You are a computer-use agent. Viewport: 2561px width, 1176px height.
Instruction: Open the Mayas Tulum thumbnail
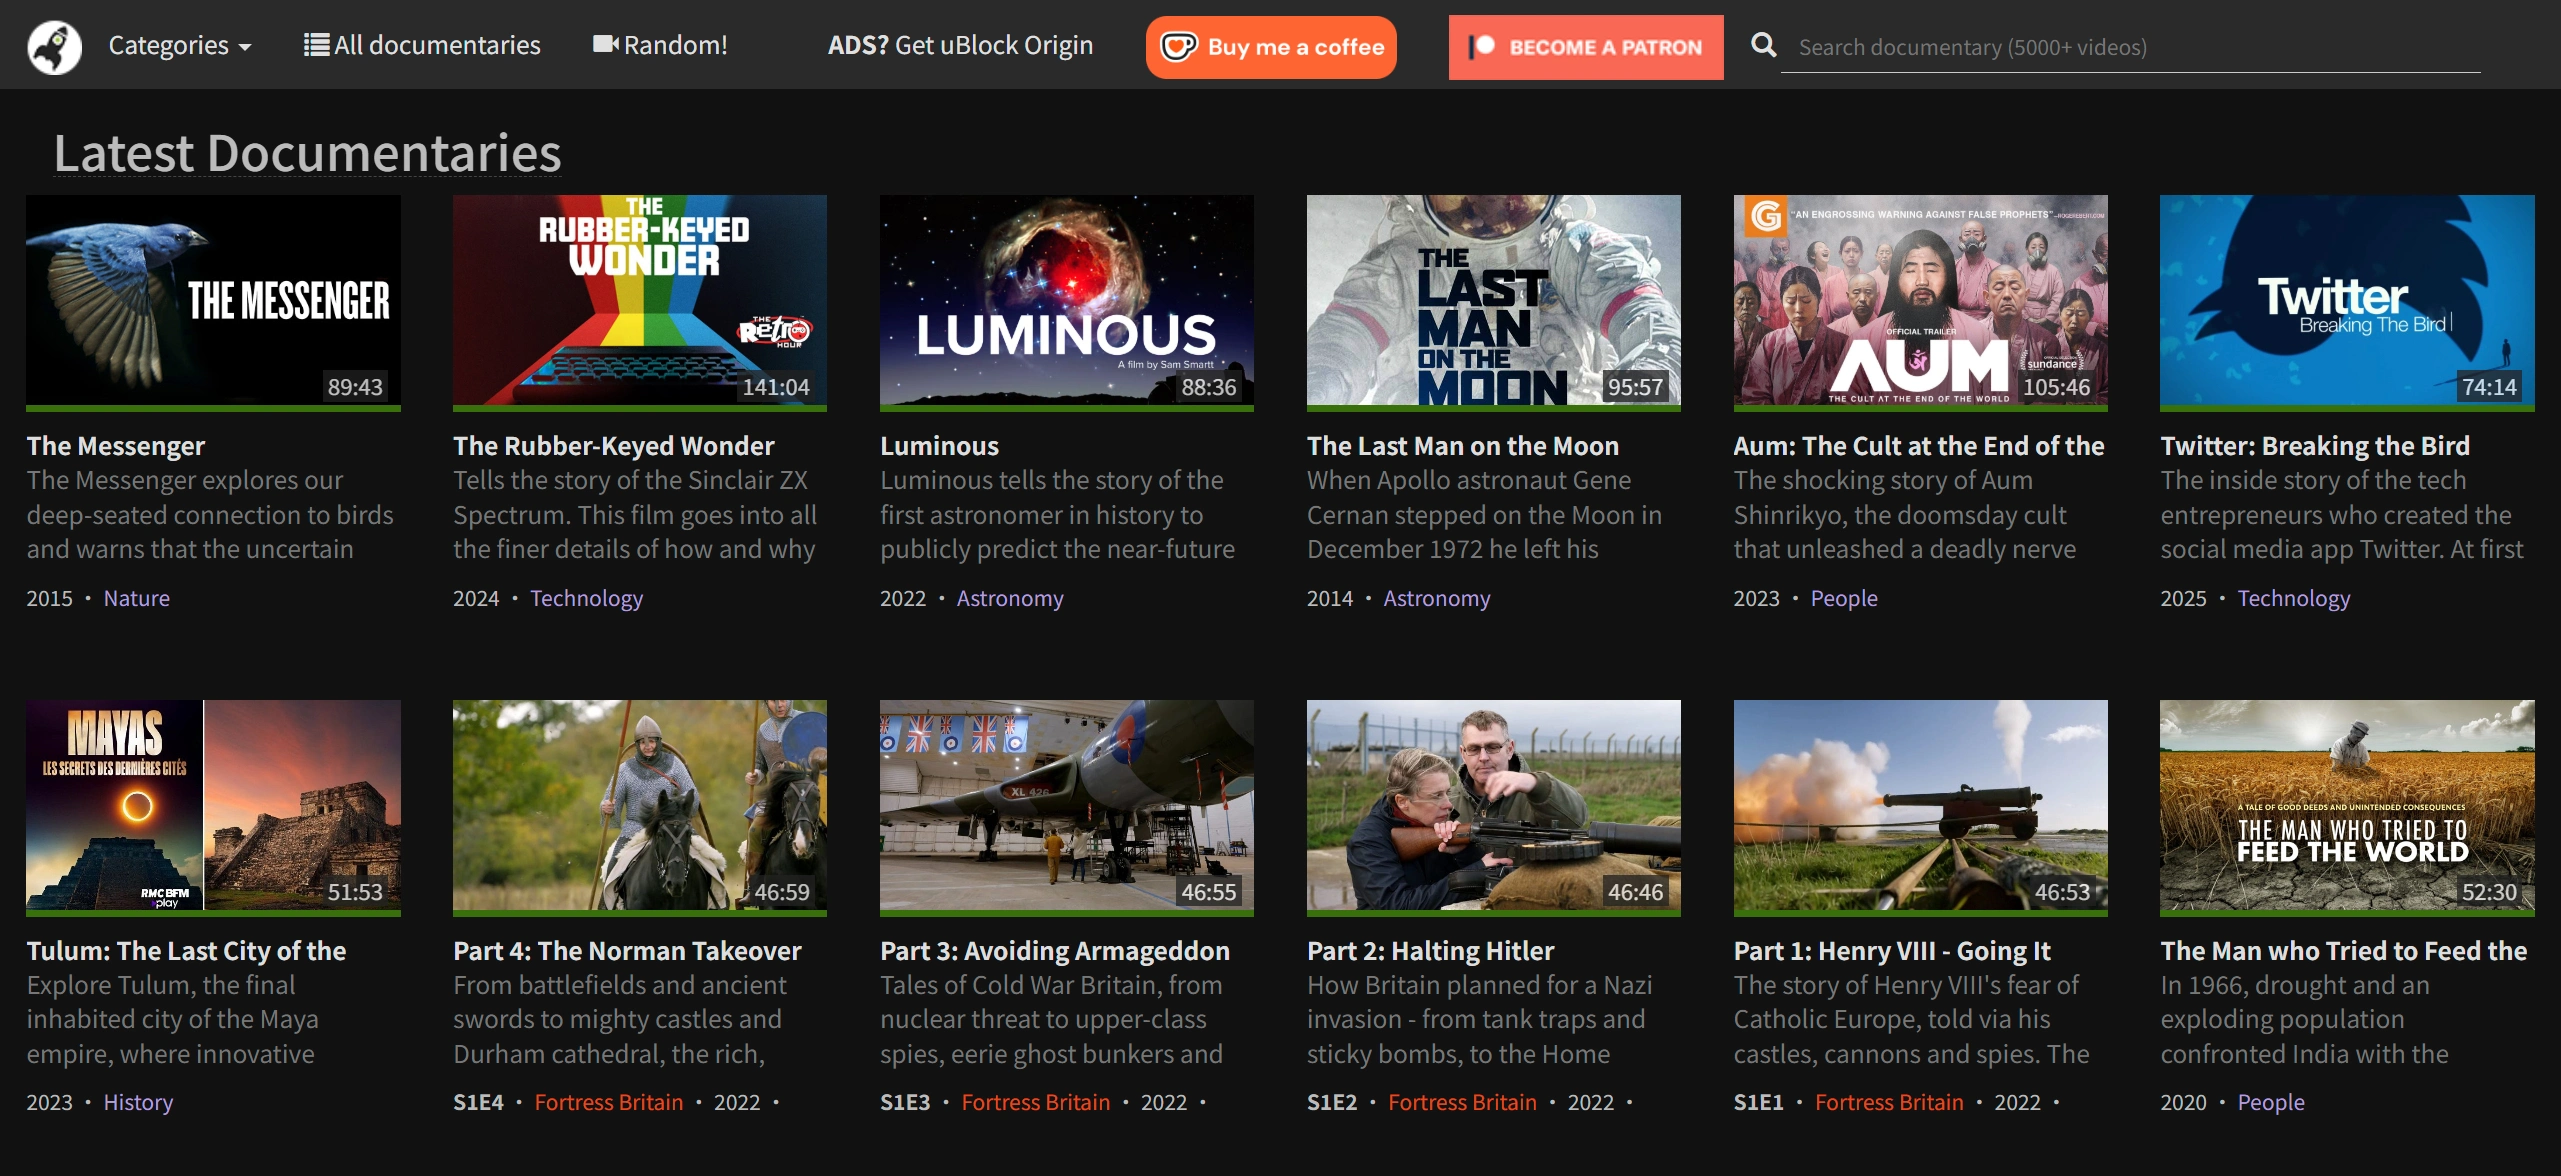point(213,807)
